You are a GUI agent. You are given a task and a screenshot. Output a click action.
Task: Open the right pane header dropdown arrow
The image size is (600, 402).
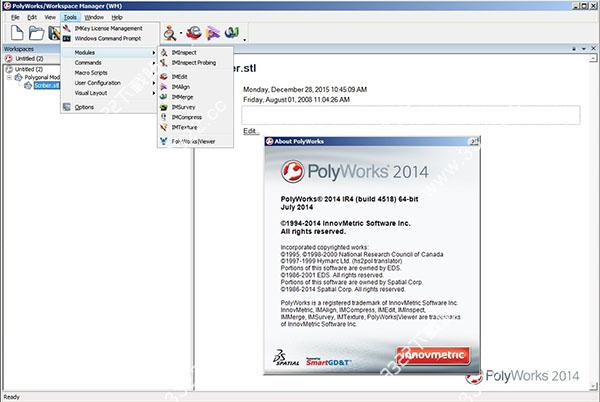coord(584,49)
